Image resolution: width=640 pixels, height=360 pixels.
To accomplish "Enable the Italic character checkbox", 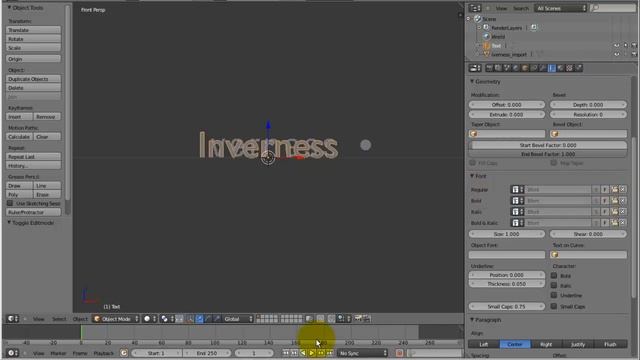I will point(554,285).
